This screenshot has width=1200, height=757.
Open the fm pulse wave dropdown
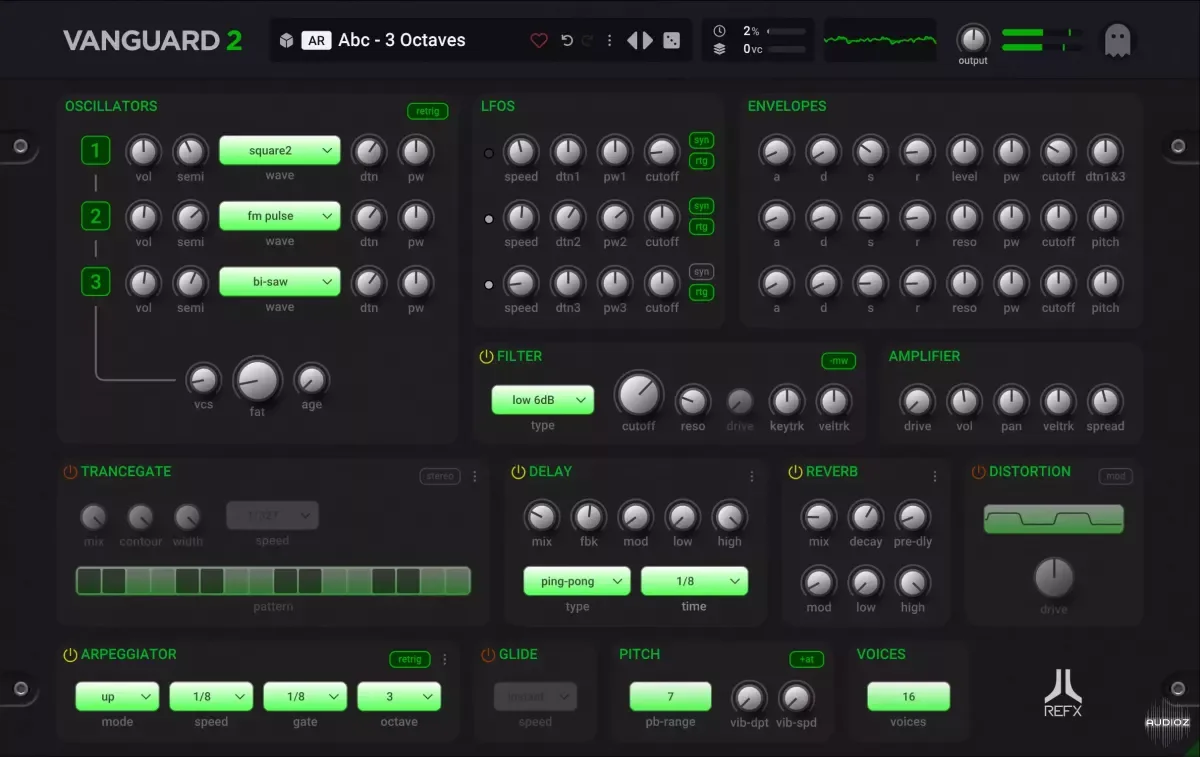pyautogui.click(x=280, y=216)
